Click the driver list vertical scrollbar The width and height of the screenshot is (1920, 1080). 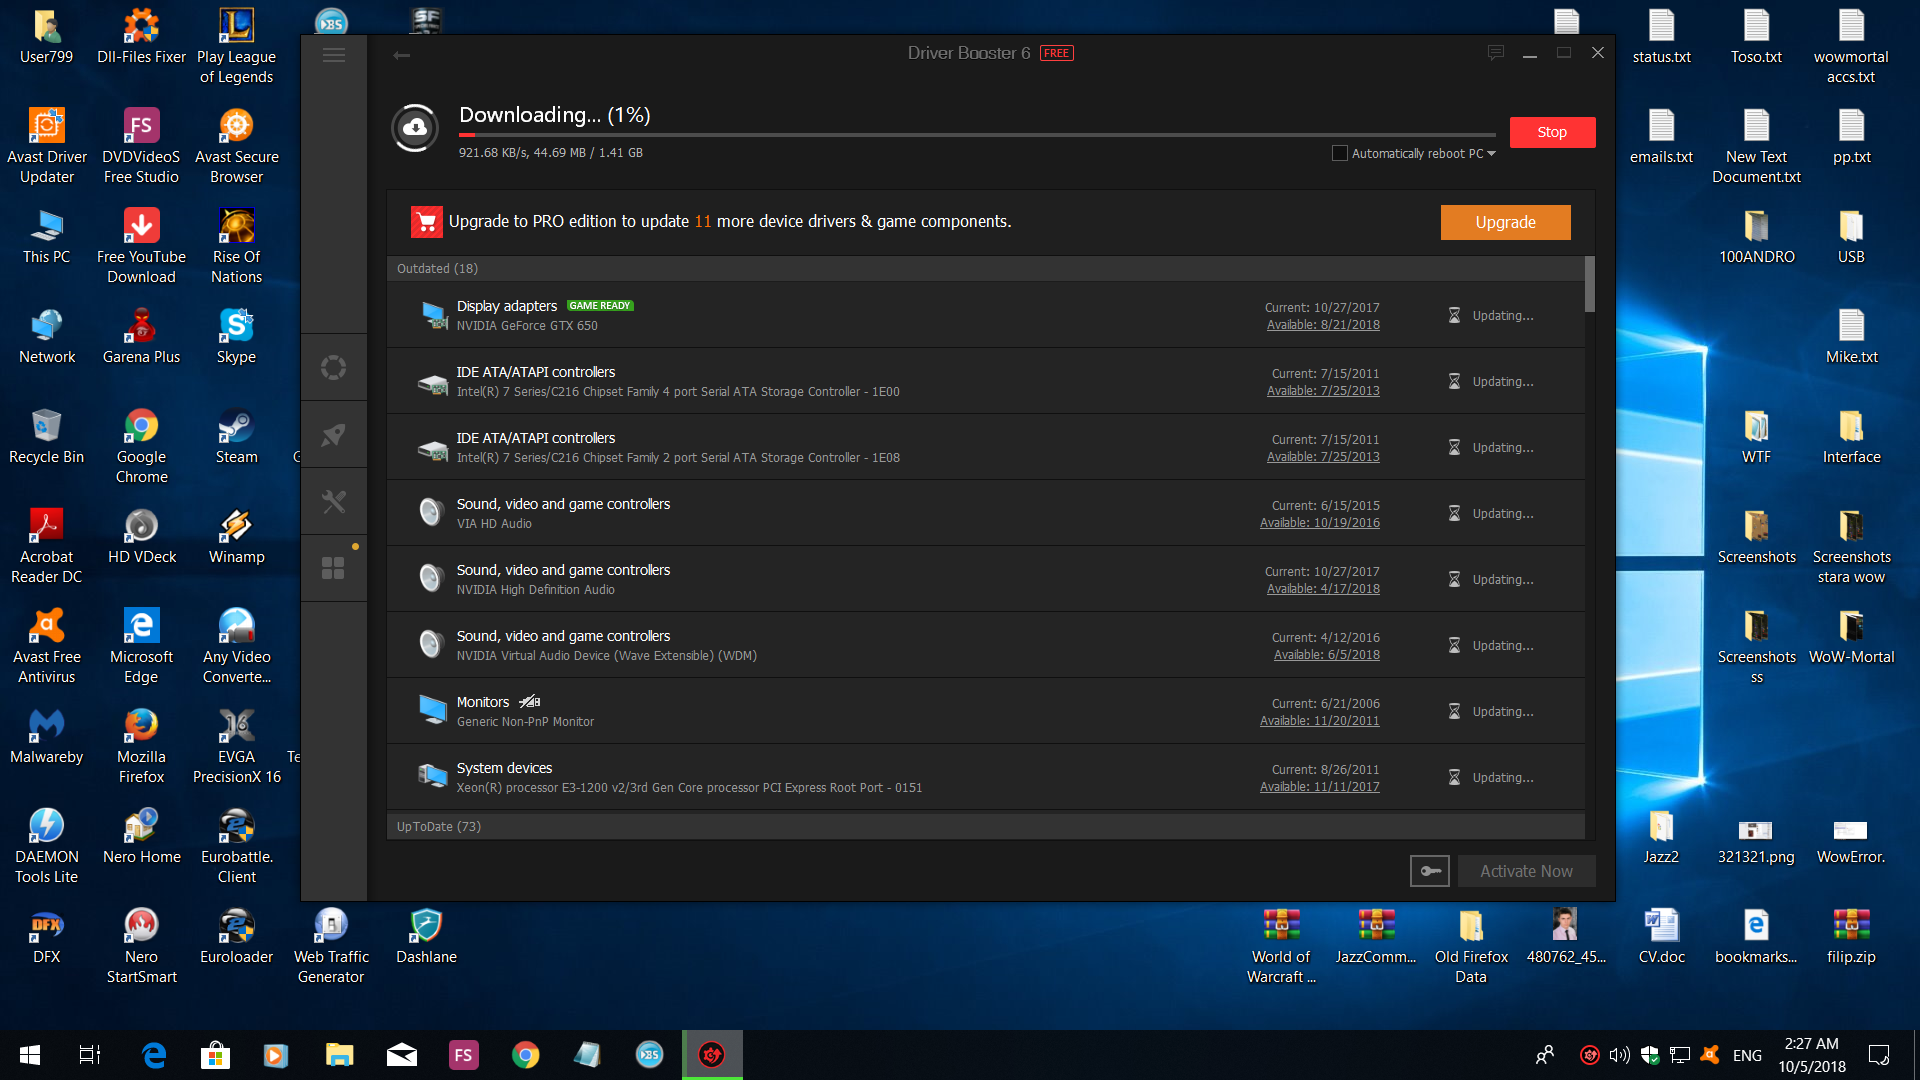pos(1590,284)
